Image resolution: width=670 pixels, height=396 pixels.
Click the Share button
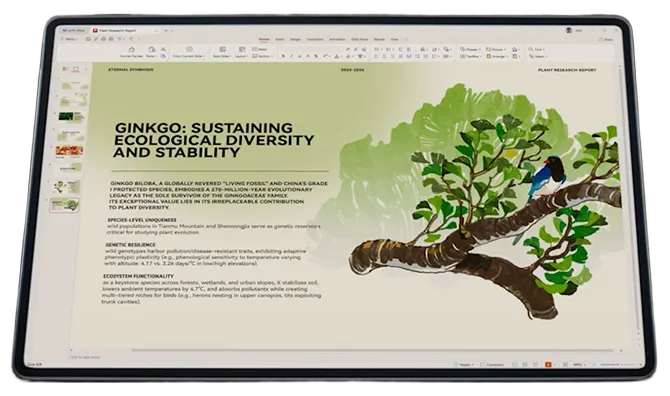click(x=605, y=40)
